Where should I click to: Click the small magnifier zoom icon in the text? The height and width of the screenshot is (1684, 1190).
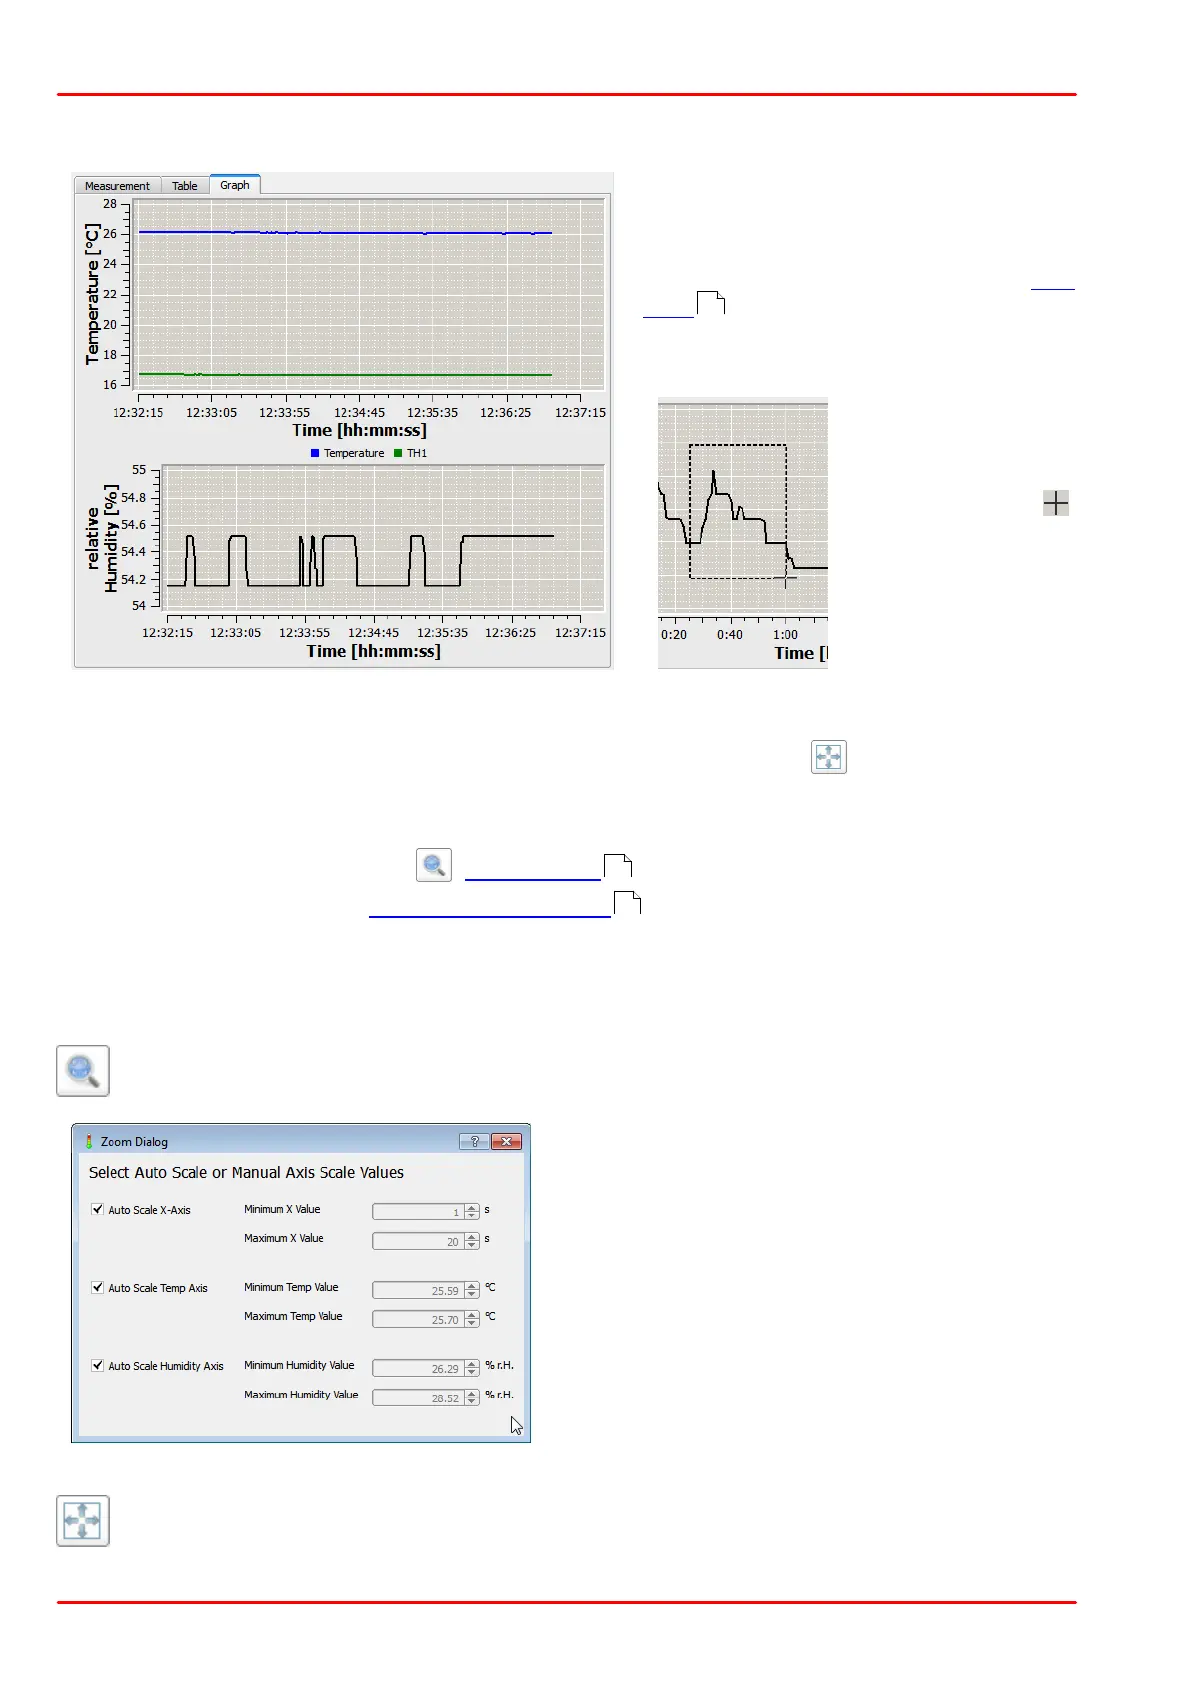(x=434, y=865)
